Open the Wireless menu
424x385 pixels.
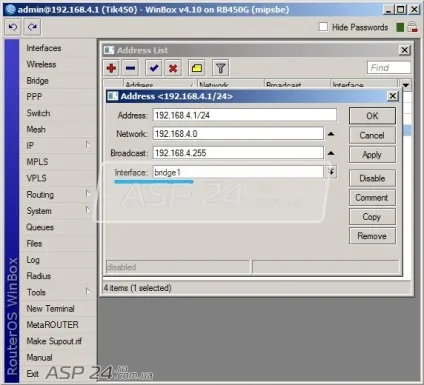pyautogui.click(x=41, y=64)
